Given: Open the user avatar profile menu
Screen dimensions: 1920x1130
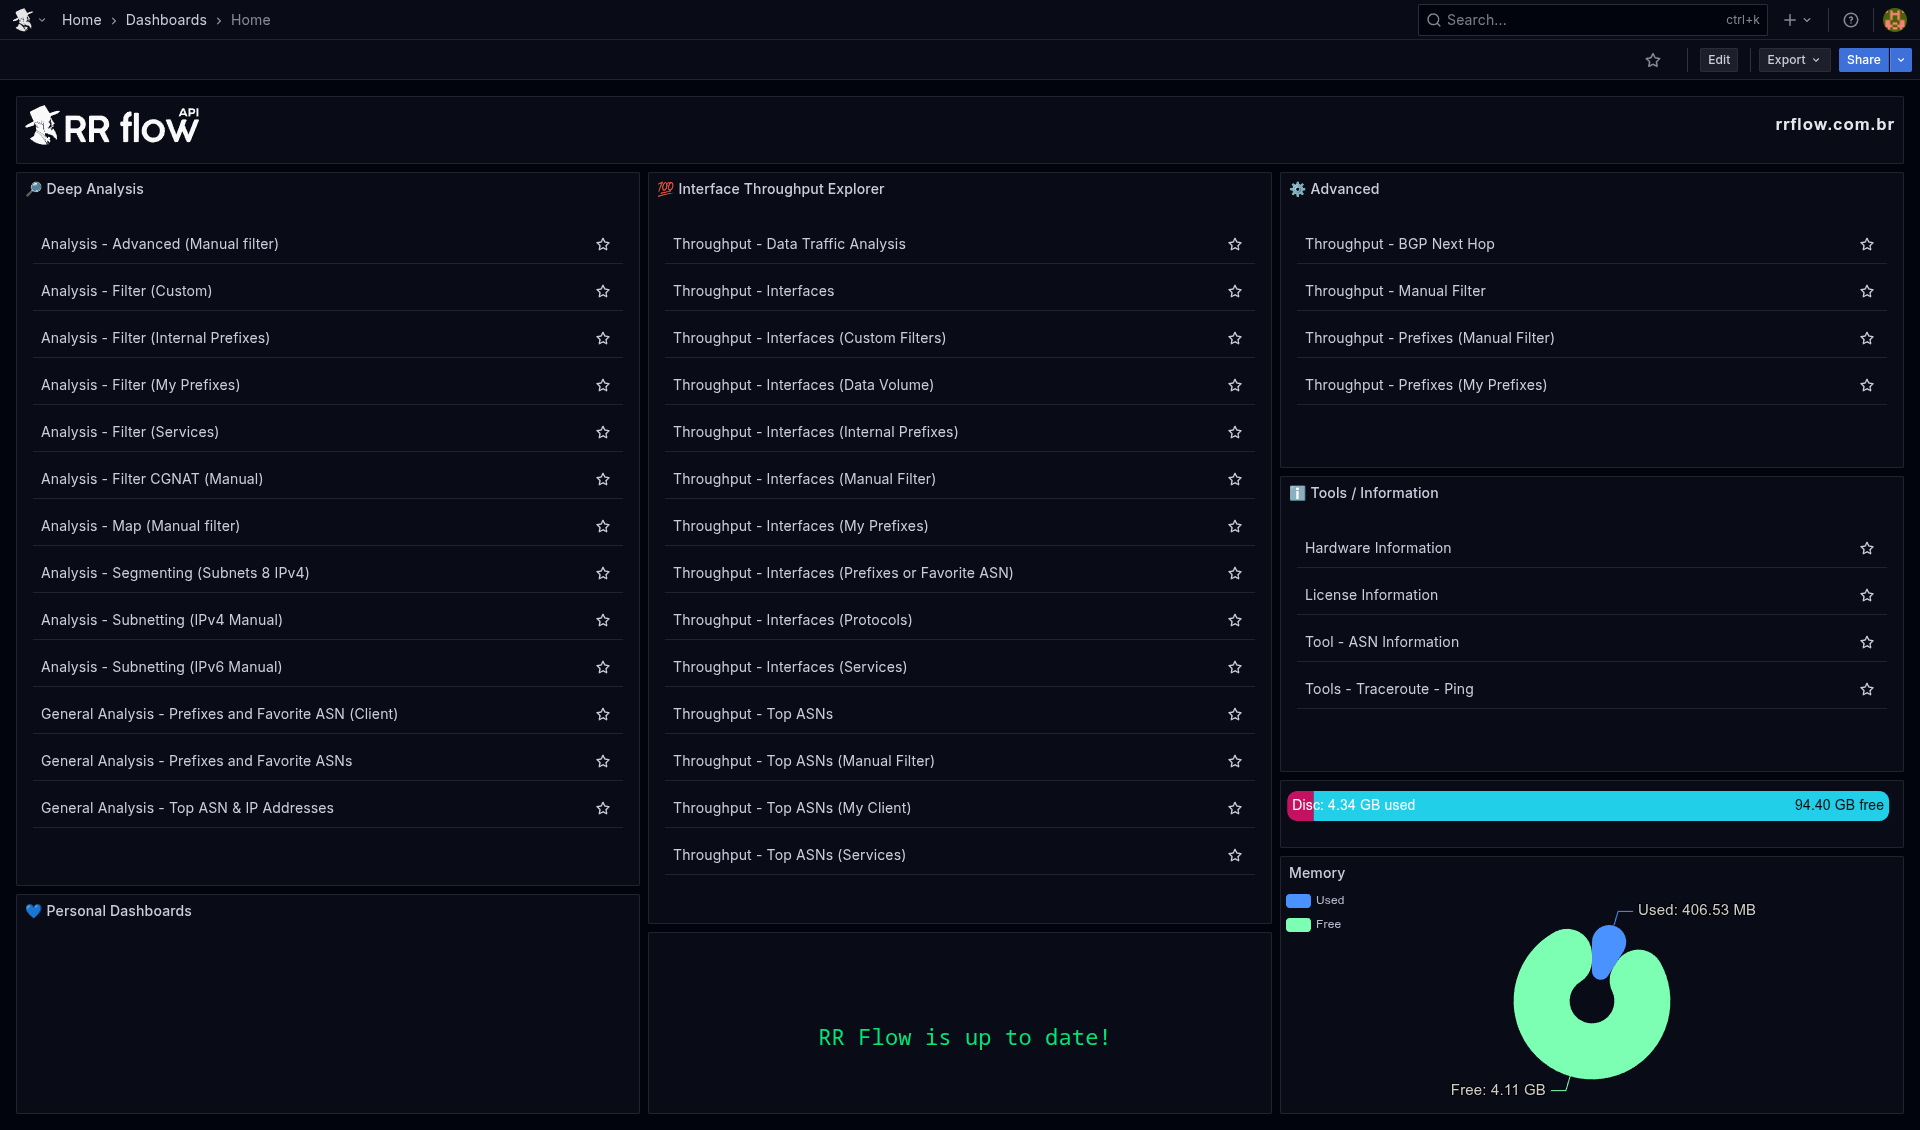Looking at the screenshot, I should (1894, 20).
